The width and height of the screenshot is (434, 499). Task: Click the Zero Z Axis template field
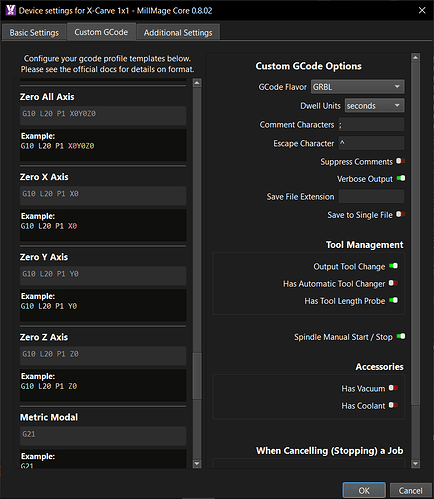pos(103,356)
